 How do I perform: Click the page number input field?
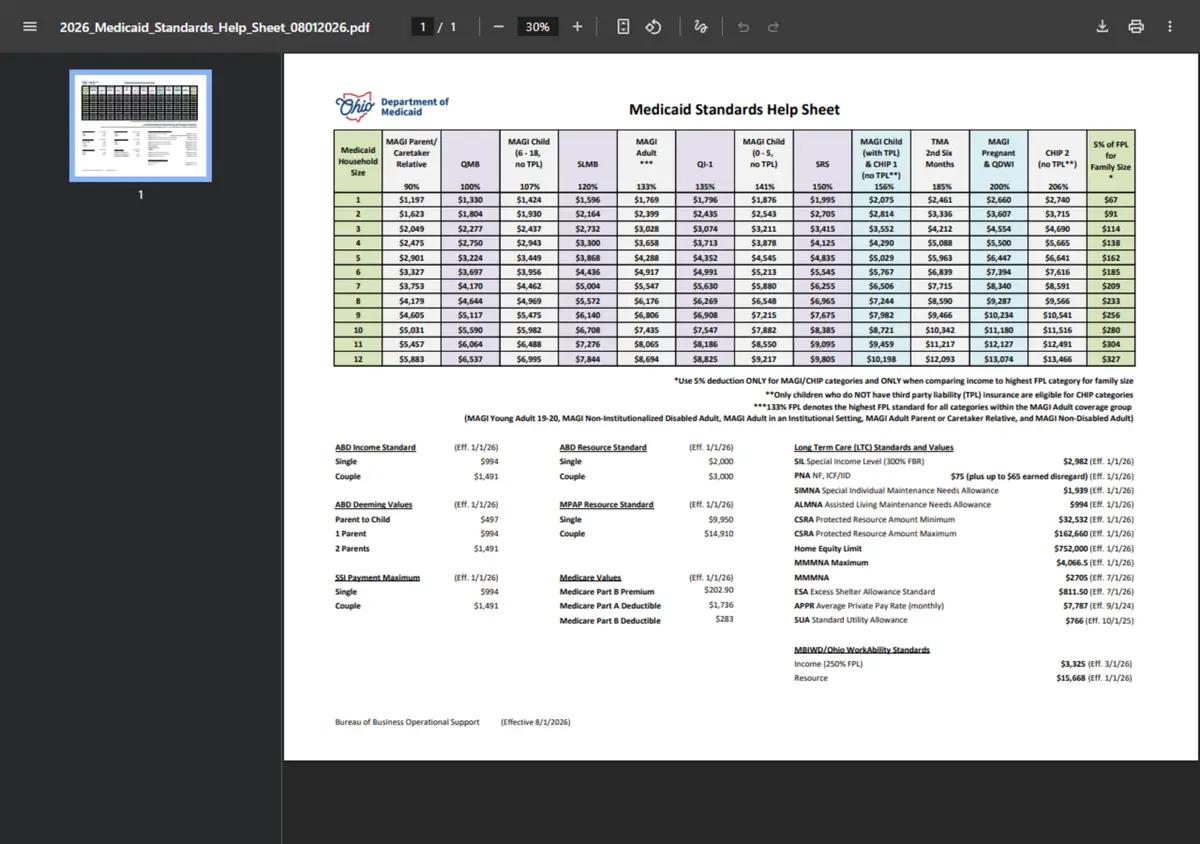(x=423, y=27)
